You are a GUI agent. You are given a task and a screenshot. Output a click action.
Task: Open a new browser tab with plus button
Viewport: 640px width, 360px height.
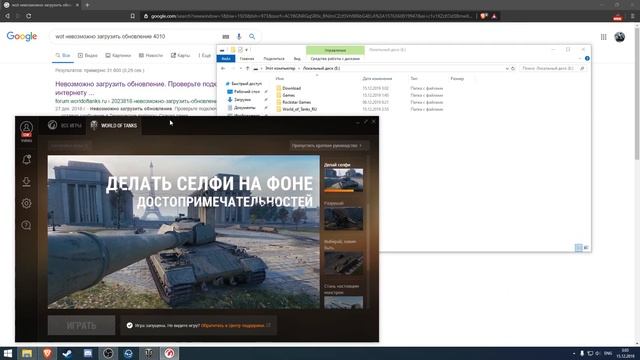click(x=87, y=5)
